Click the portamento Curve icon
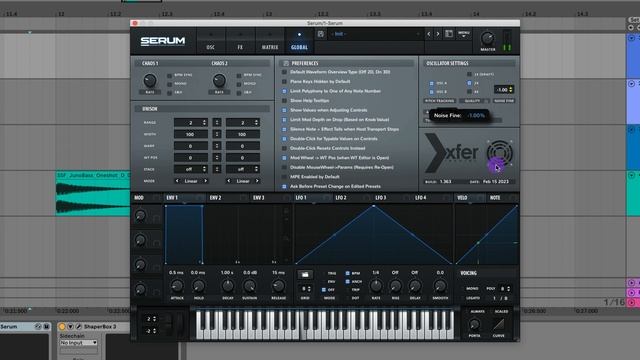 click(498, 325)
